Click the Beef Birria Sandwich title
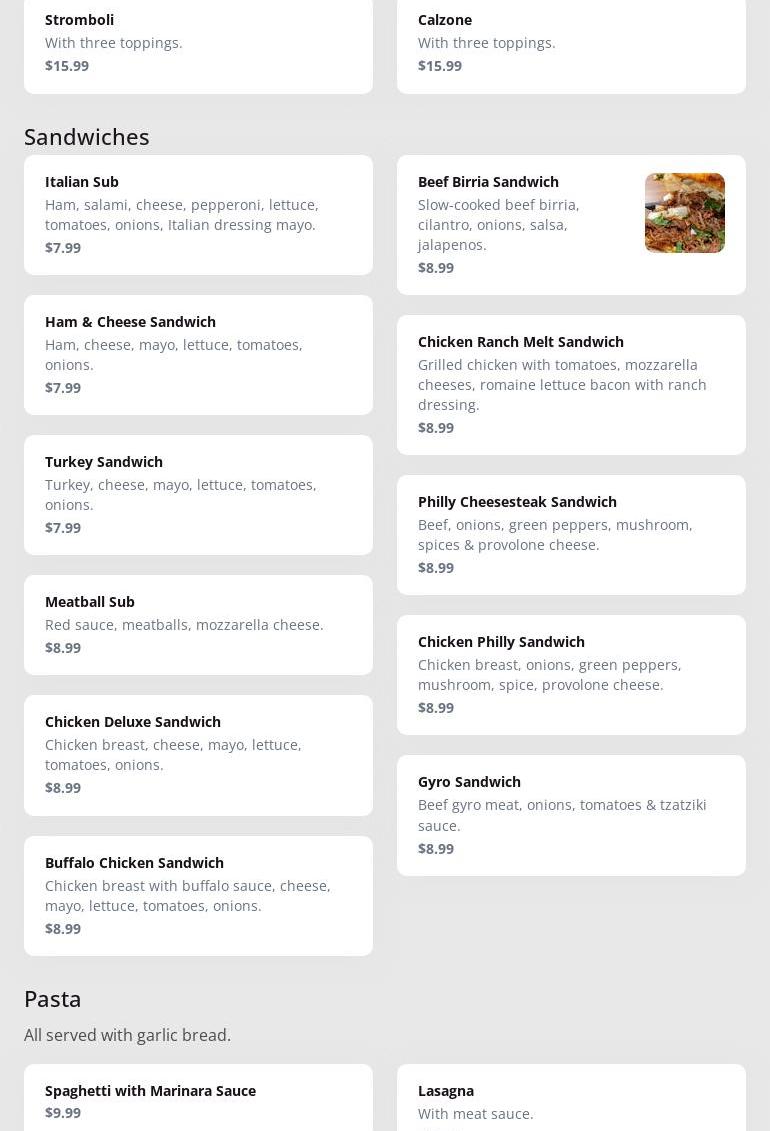Image resolution: width=770 pixels, height=1131 pixels. [488, 182]
